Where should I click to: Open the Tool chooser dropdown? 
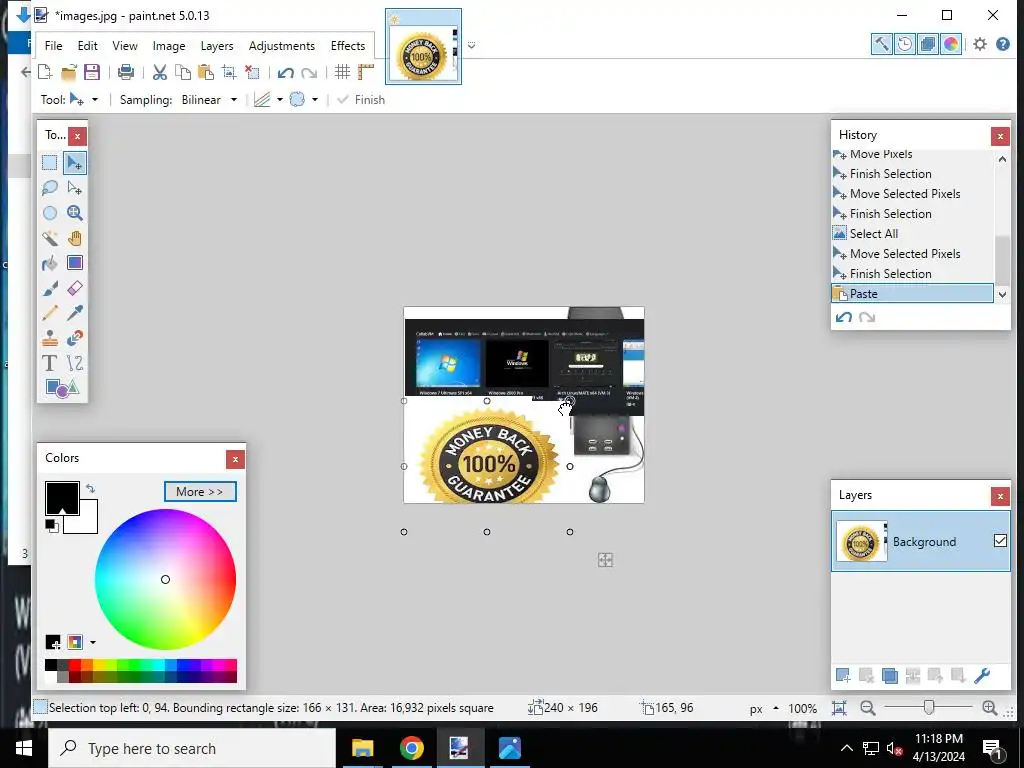95,100
